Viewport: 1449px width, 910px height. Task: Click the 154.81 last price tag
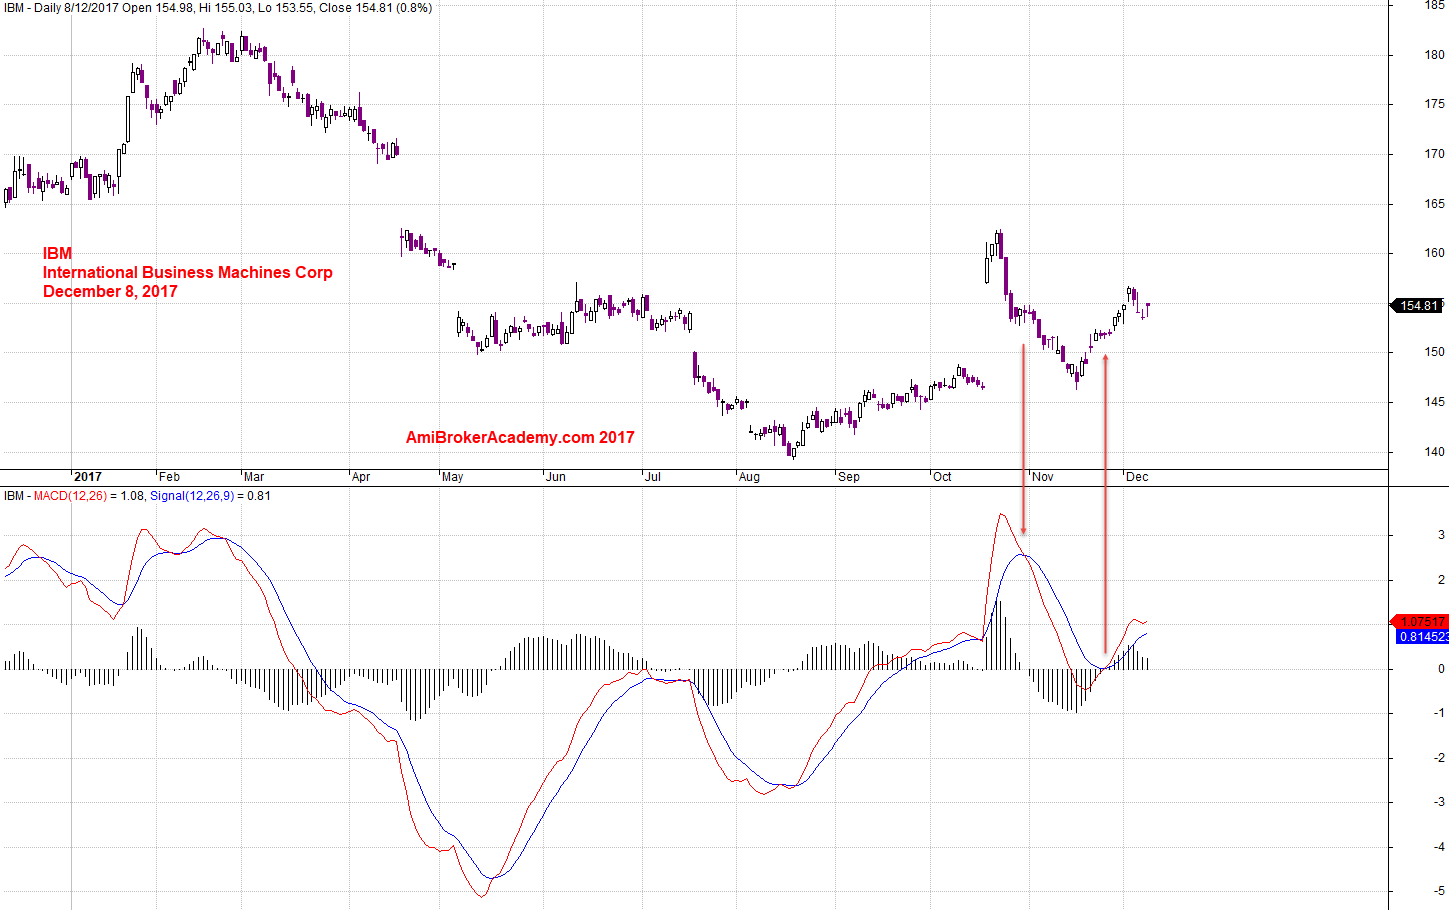1418,306
